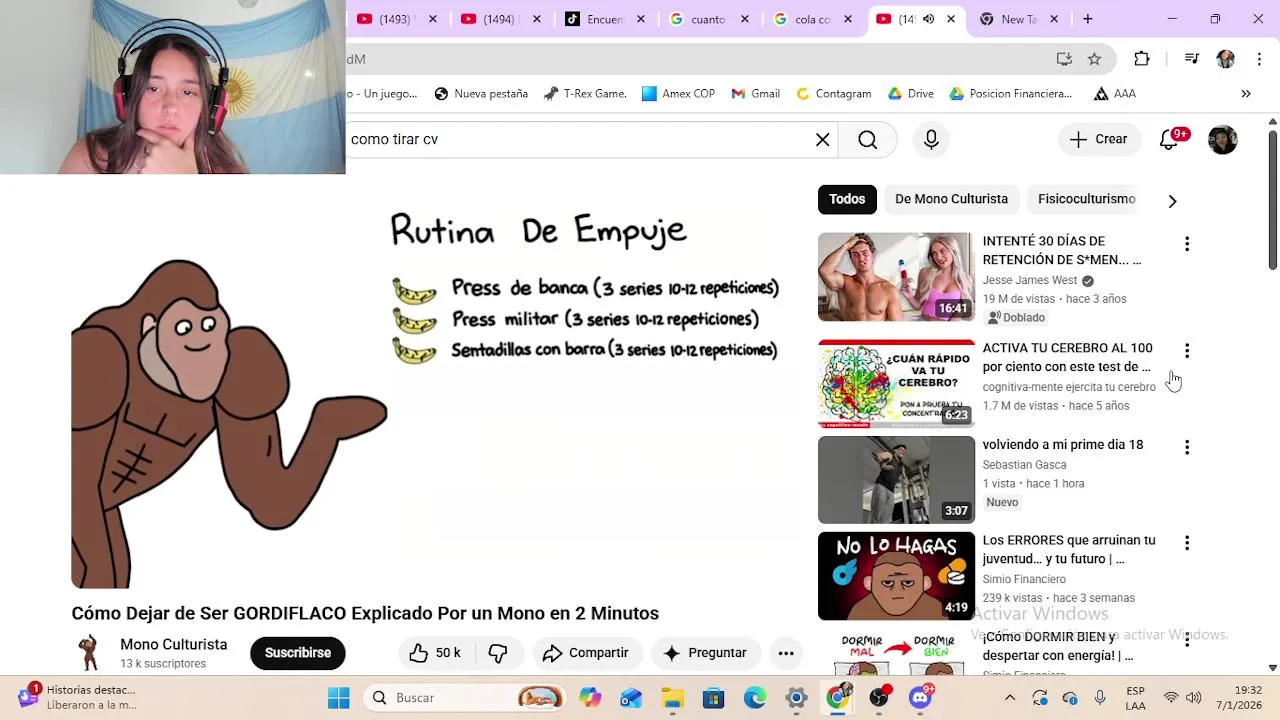Open the ¿Cuán rápido va tu cerebro? thumbnail
This screenshot has width=1280, height=720.
896,384
